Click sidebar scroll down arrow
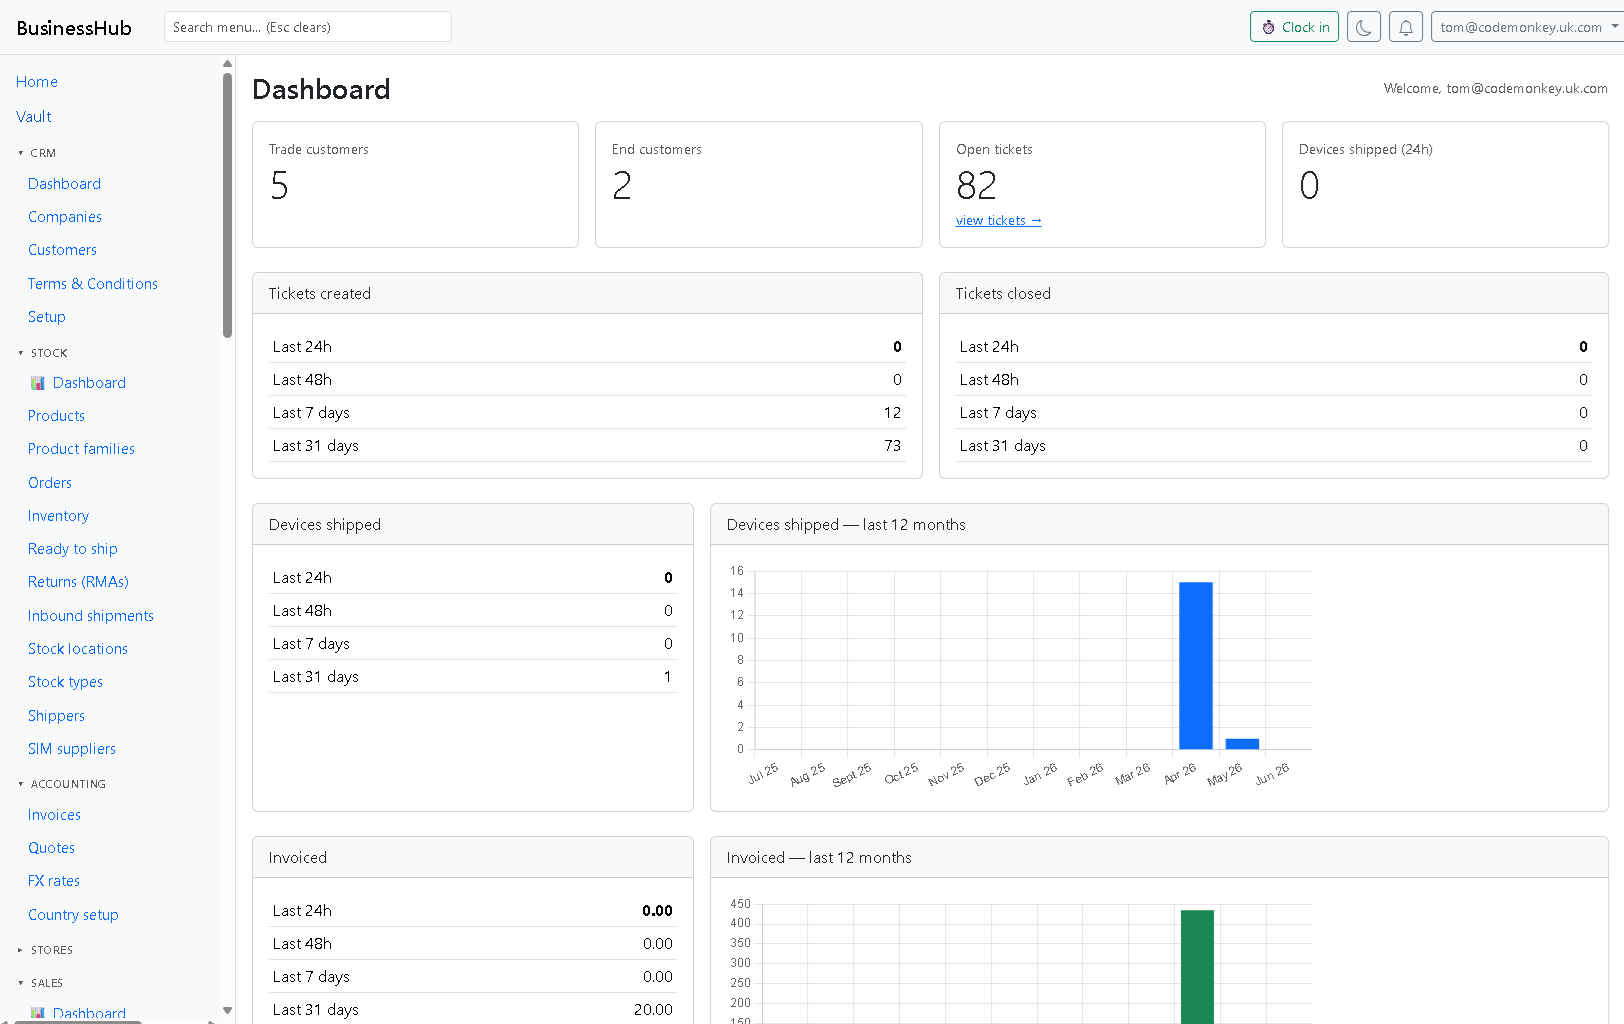 pyautogui.click(x=228, y=1010)
